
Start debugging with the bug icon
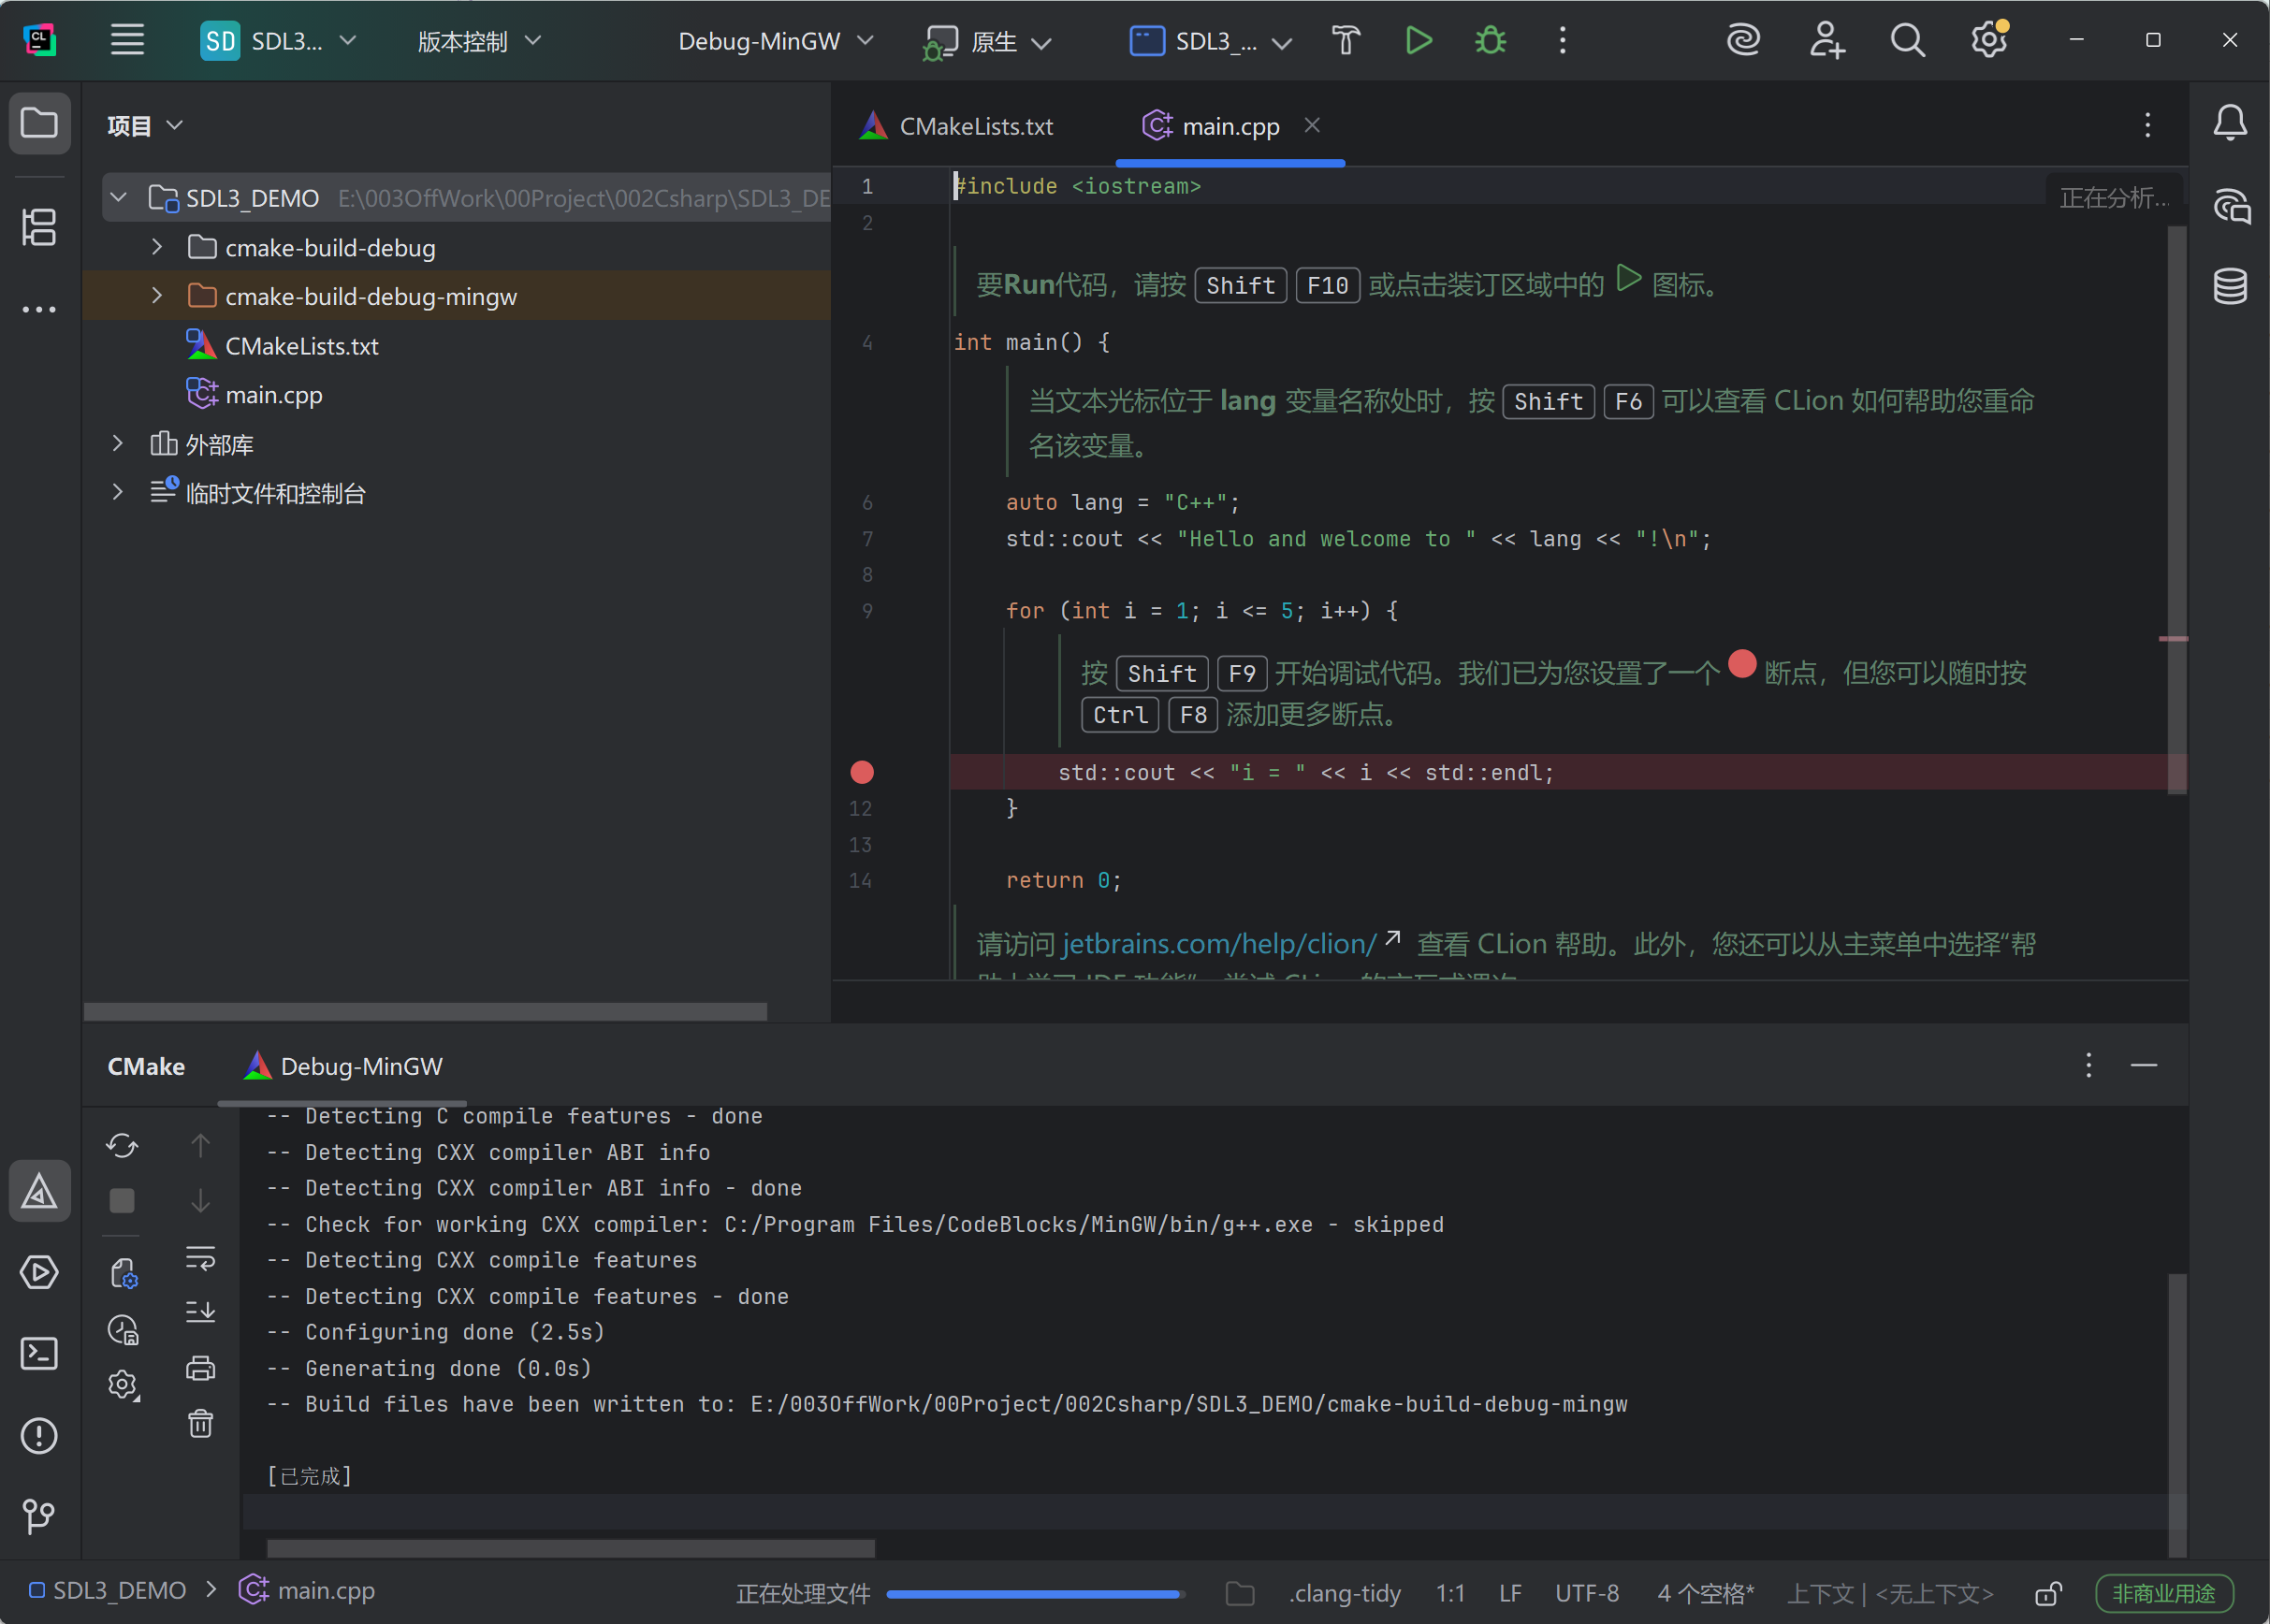[1490, 41]
